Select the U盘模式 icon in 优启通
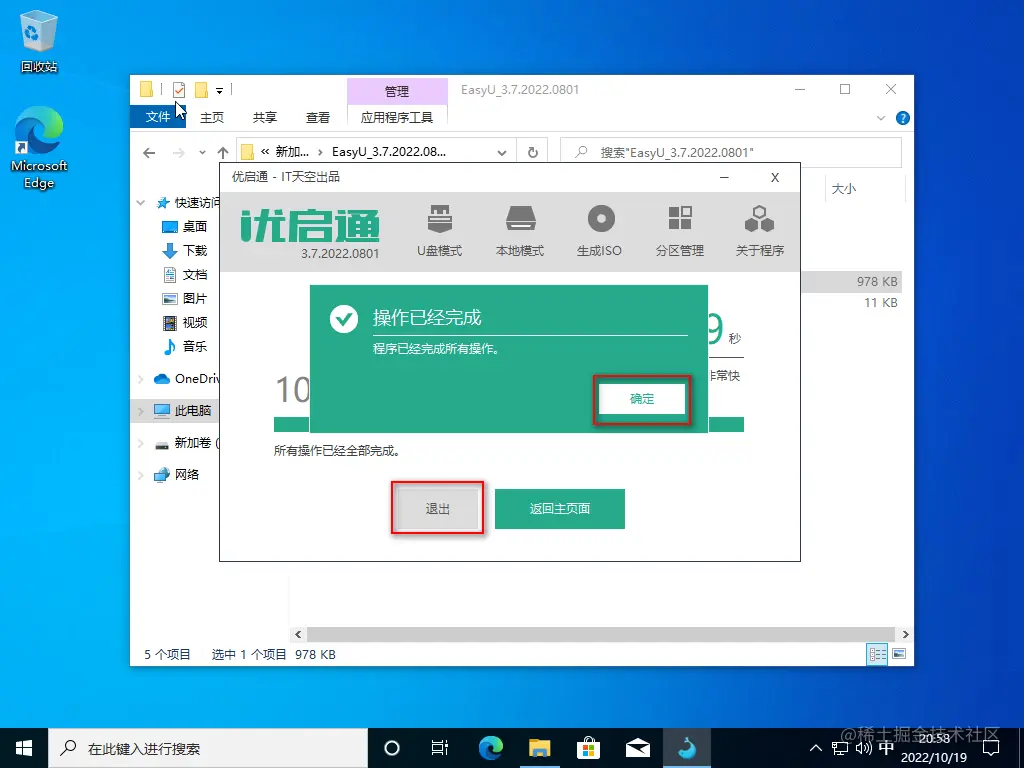This screenshot has height=768, width=1024. pos(440,230)
